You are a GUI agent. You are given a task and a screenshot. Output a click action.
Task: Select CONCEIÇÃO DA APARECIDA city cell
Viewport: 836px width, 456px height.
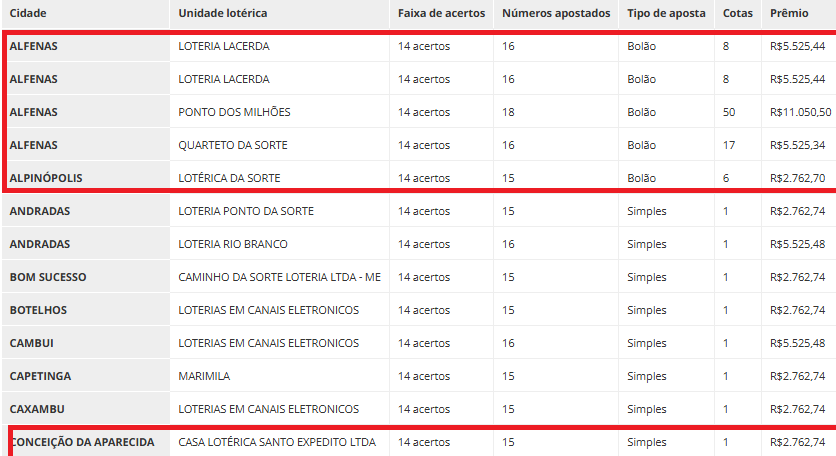tap(85, 442)
